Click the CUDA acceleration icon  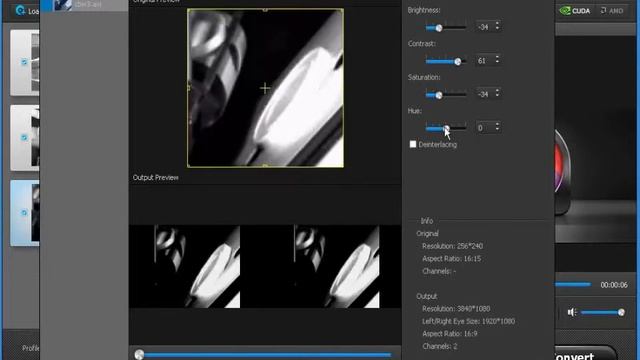pyautogui.click(x=575, y=11)
